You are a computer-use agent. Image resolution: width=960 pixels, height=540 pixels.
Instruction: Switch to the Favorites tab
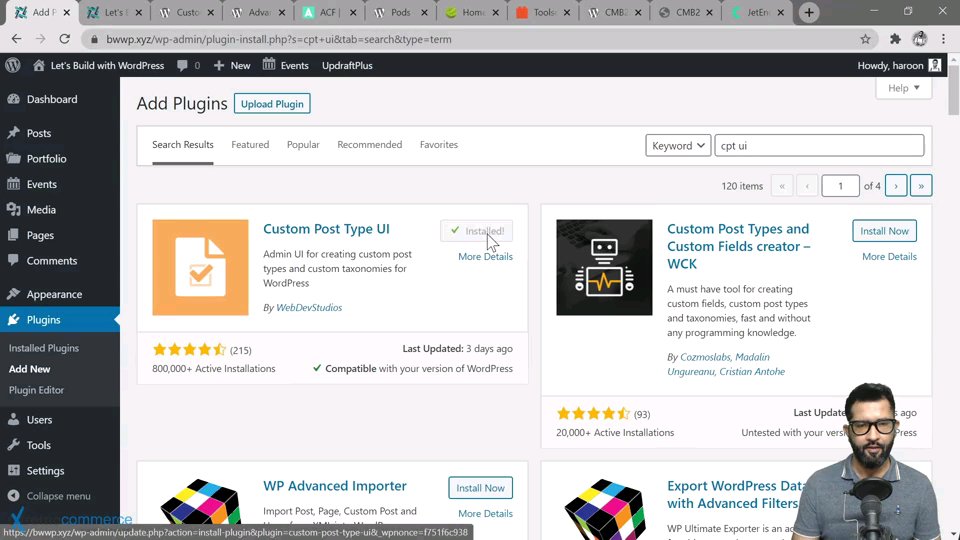(x=438, y=144)
